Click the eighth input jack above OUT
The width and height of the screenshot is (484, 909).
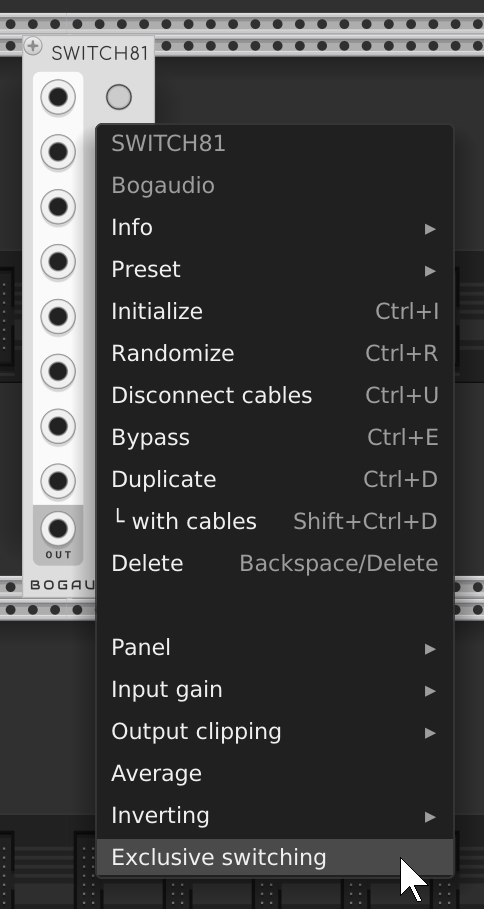click(58, 481)
